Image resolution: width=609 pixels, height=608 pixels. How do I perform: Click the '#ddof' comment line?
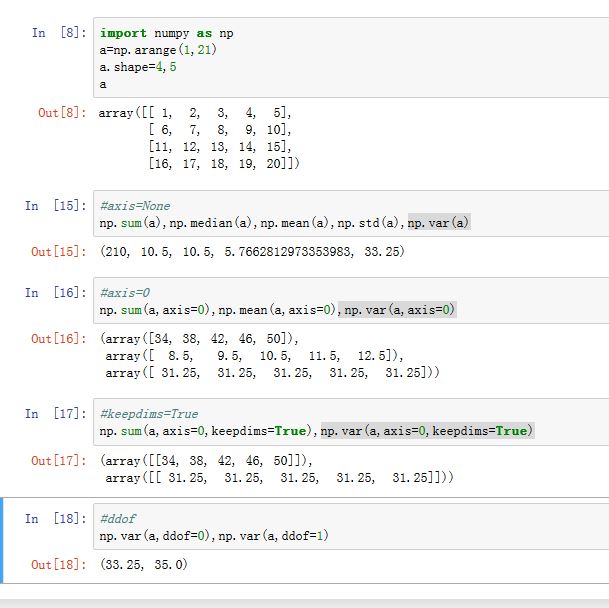click(x=119, y=520)
